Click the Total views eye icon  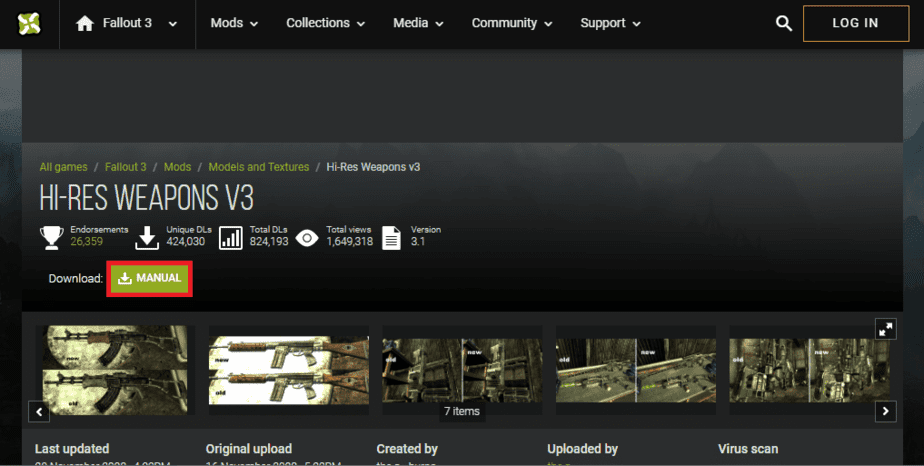[x=306, y=238]
